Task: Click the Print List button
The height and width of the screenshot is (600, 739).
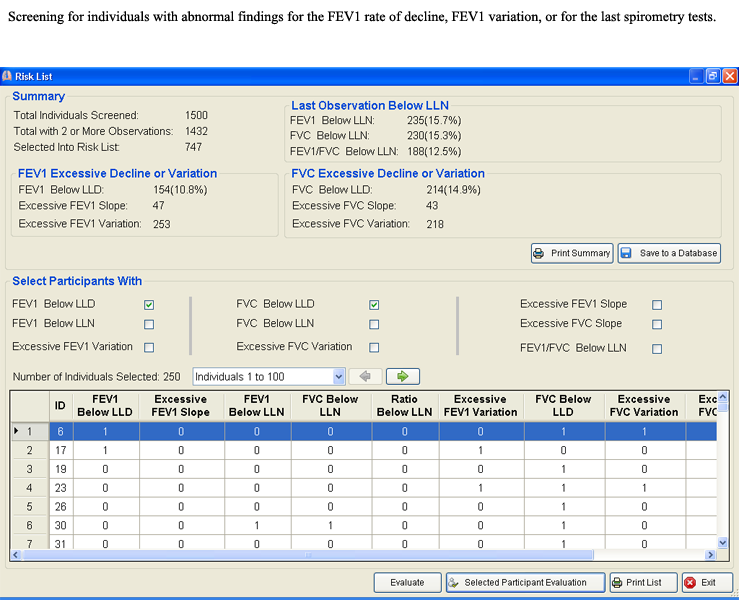Action: coord(637,582)
